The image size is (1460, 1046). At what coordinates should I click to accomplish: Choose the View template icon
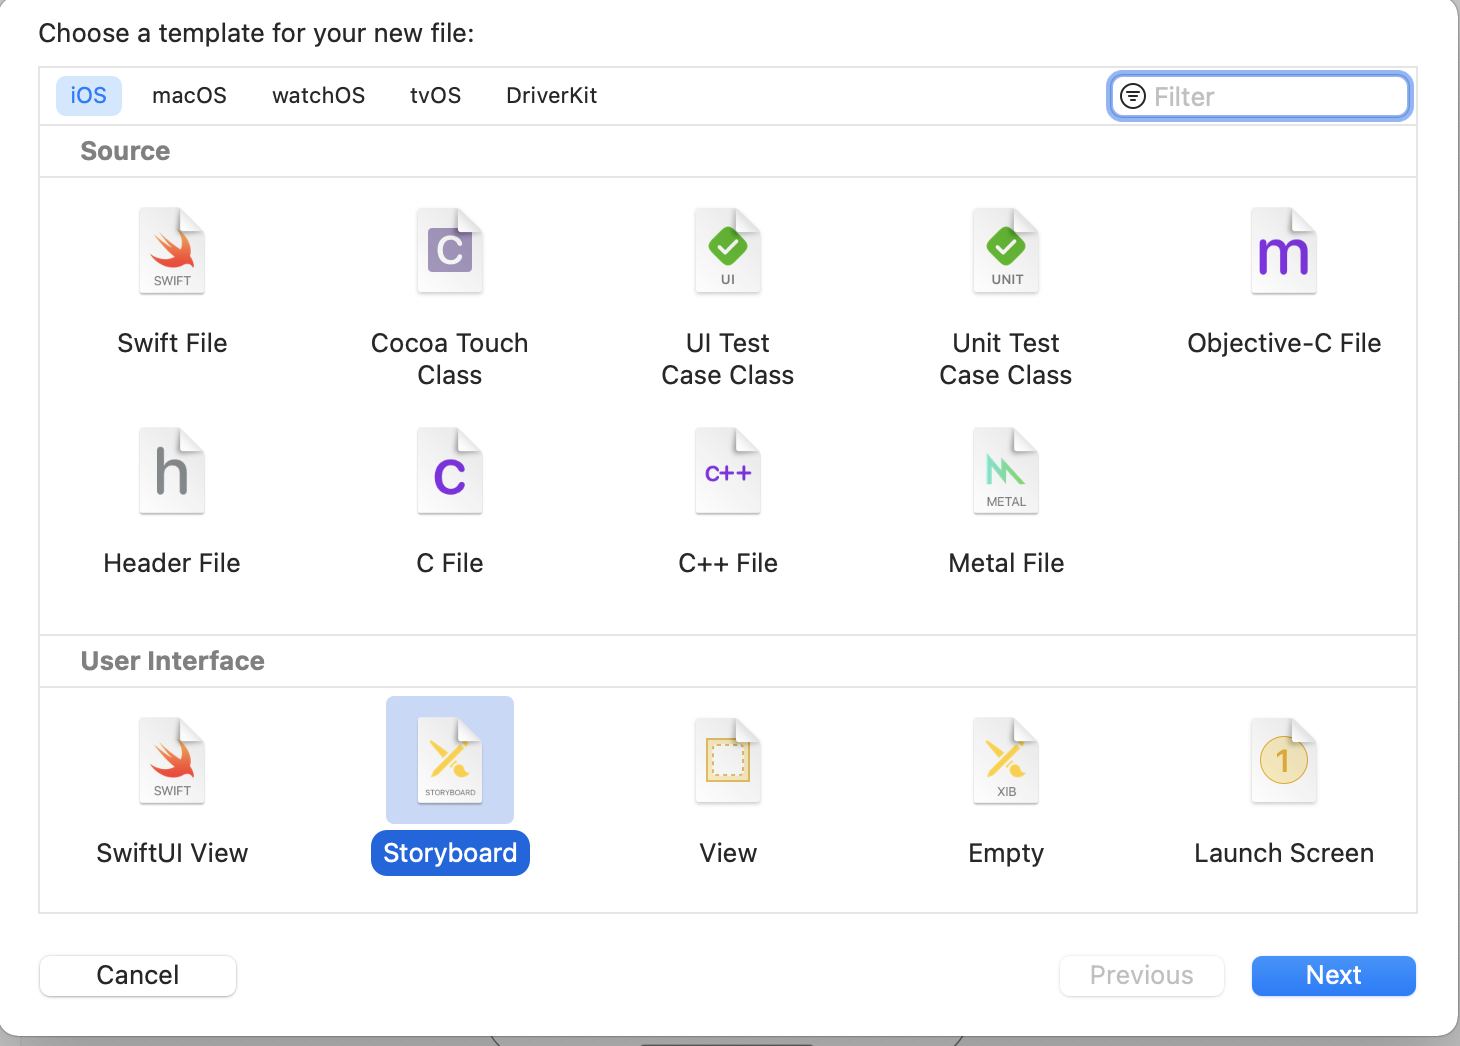(728, 761)
